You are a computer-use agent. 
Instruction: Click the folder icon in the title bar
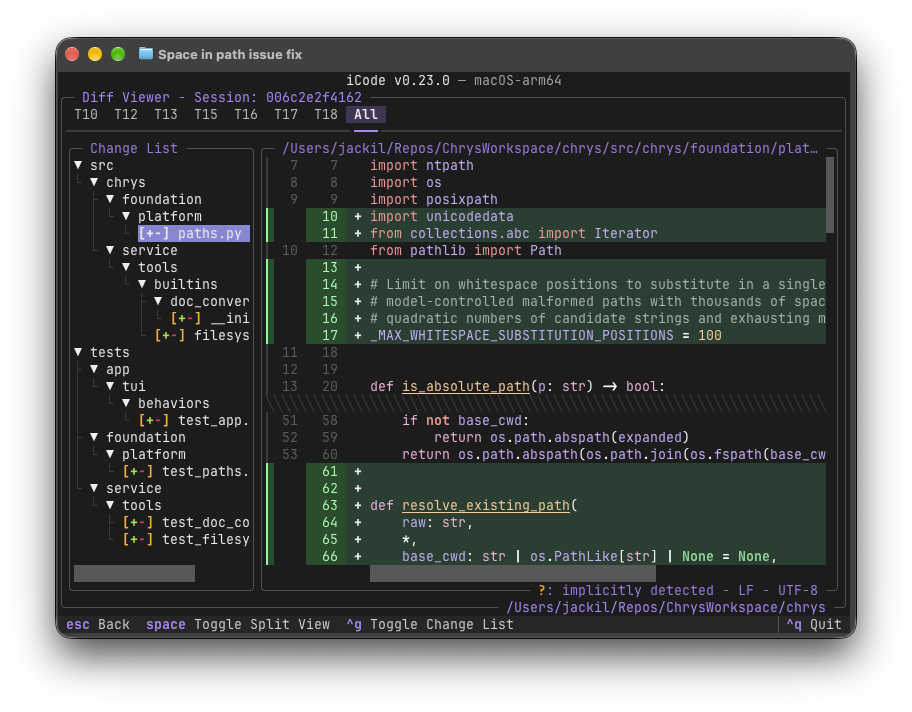[x=145, y=54]
